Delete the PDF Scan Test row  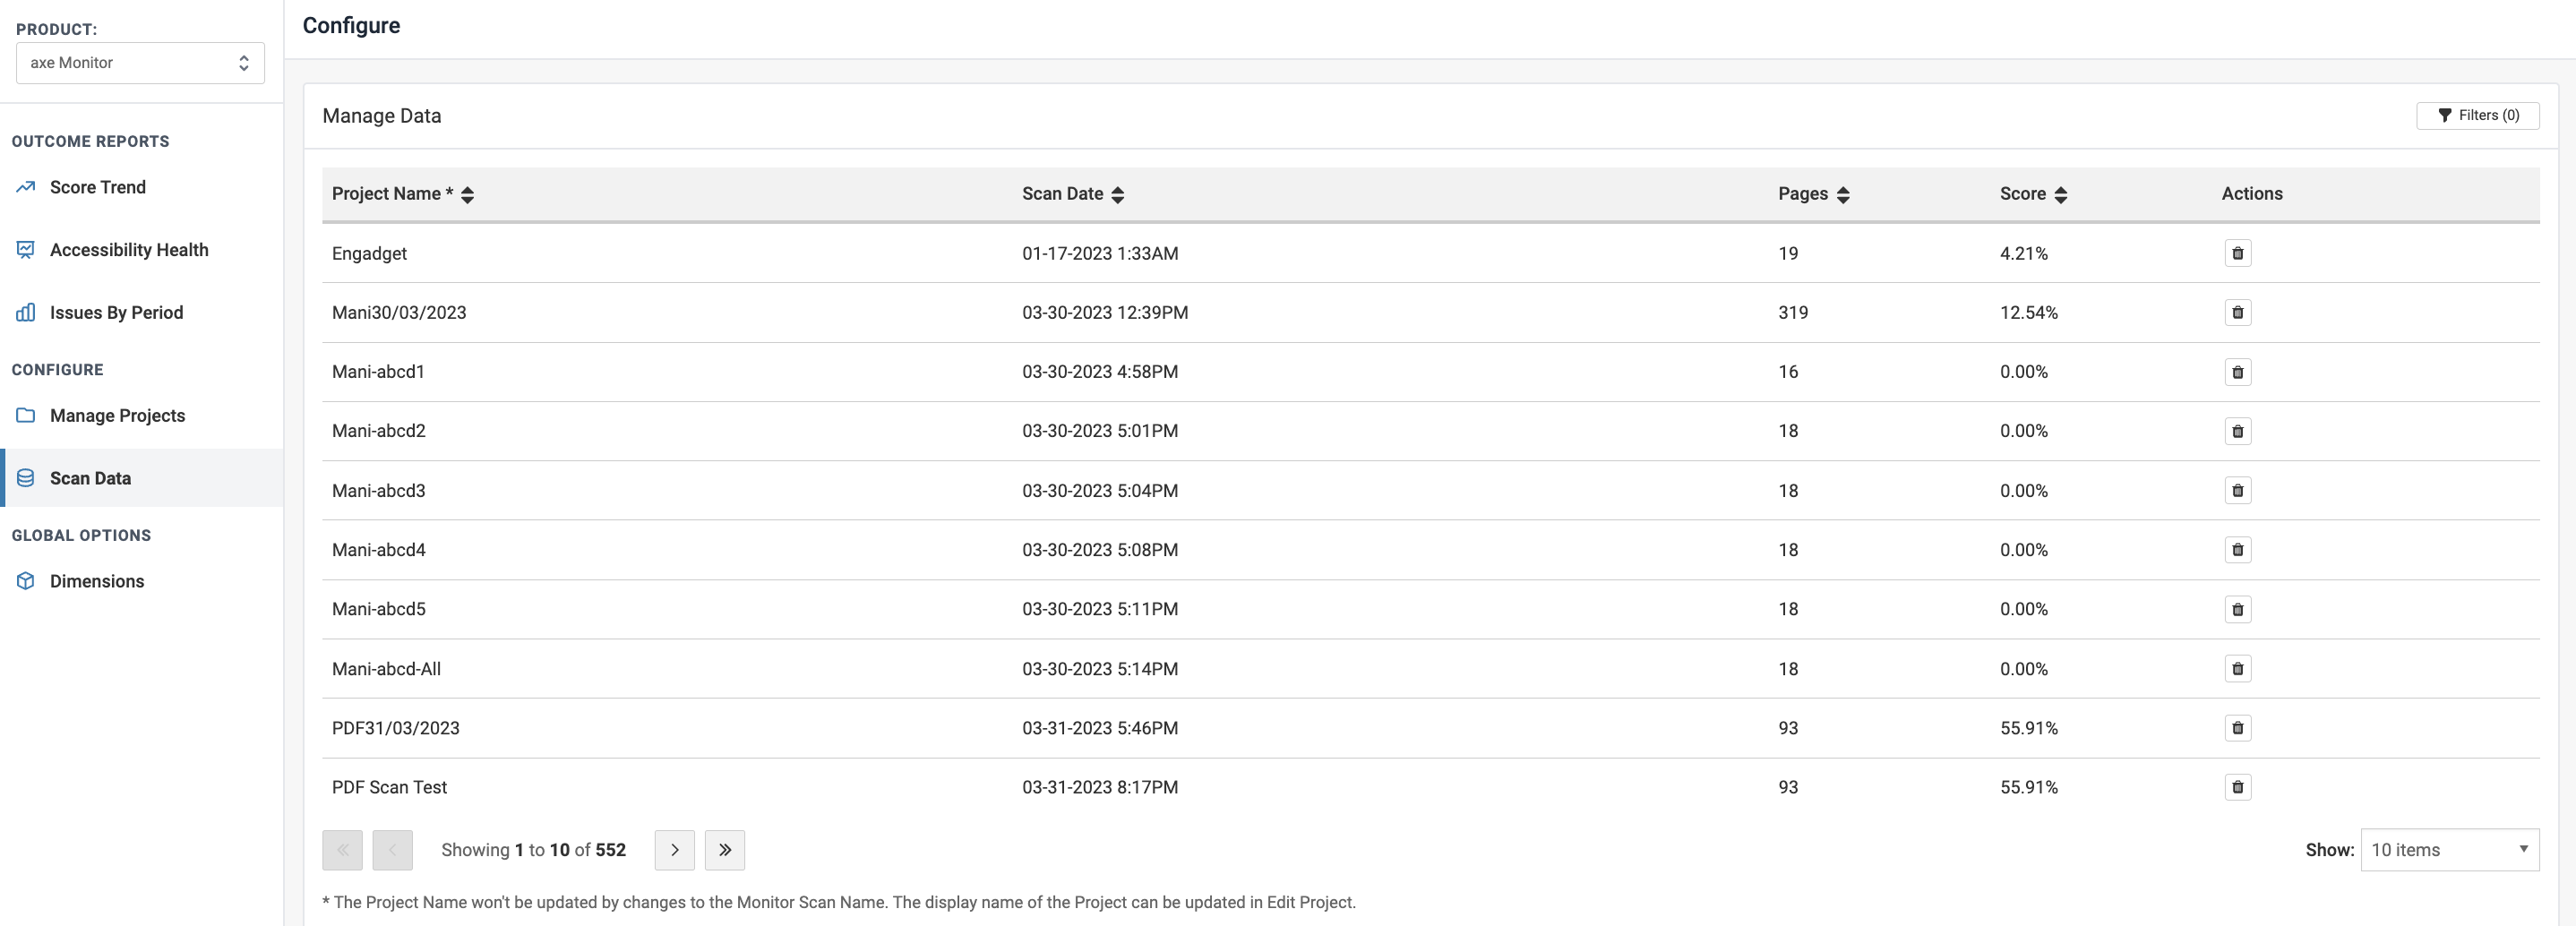pyautogui.click(x=2237, y=788)
